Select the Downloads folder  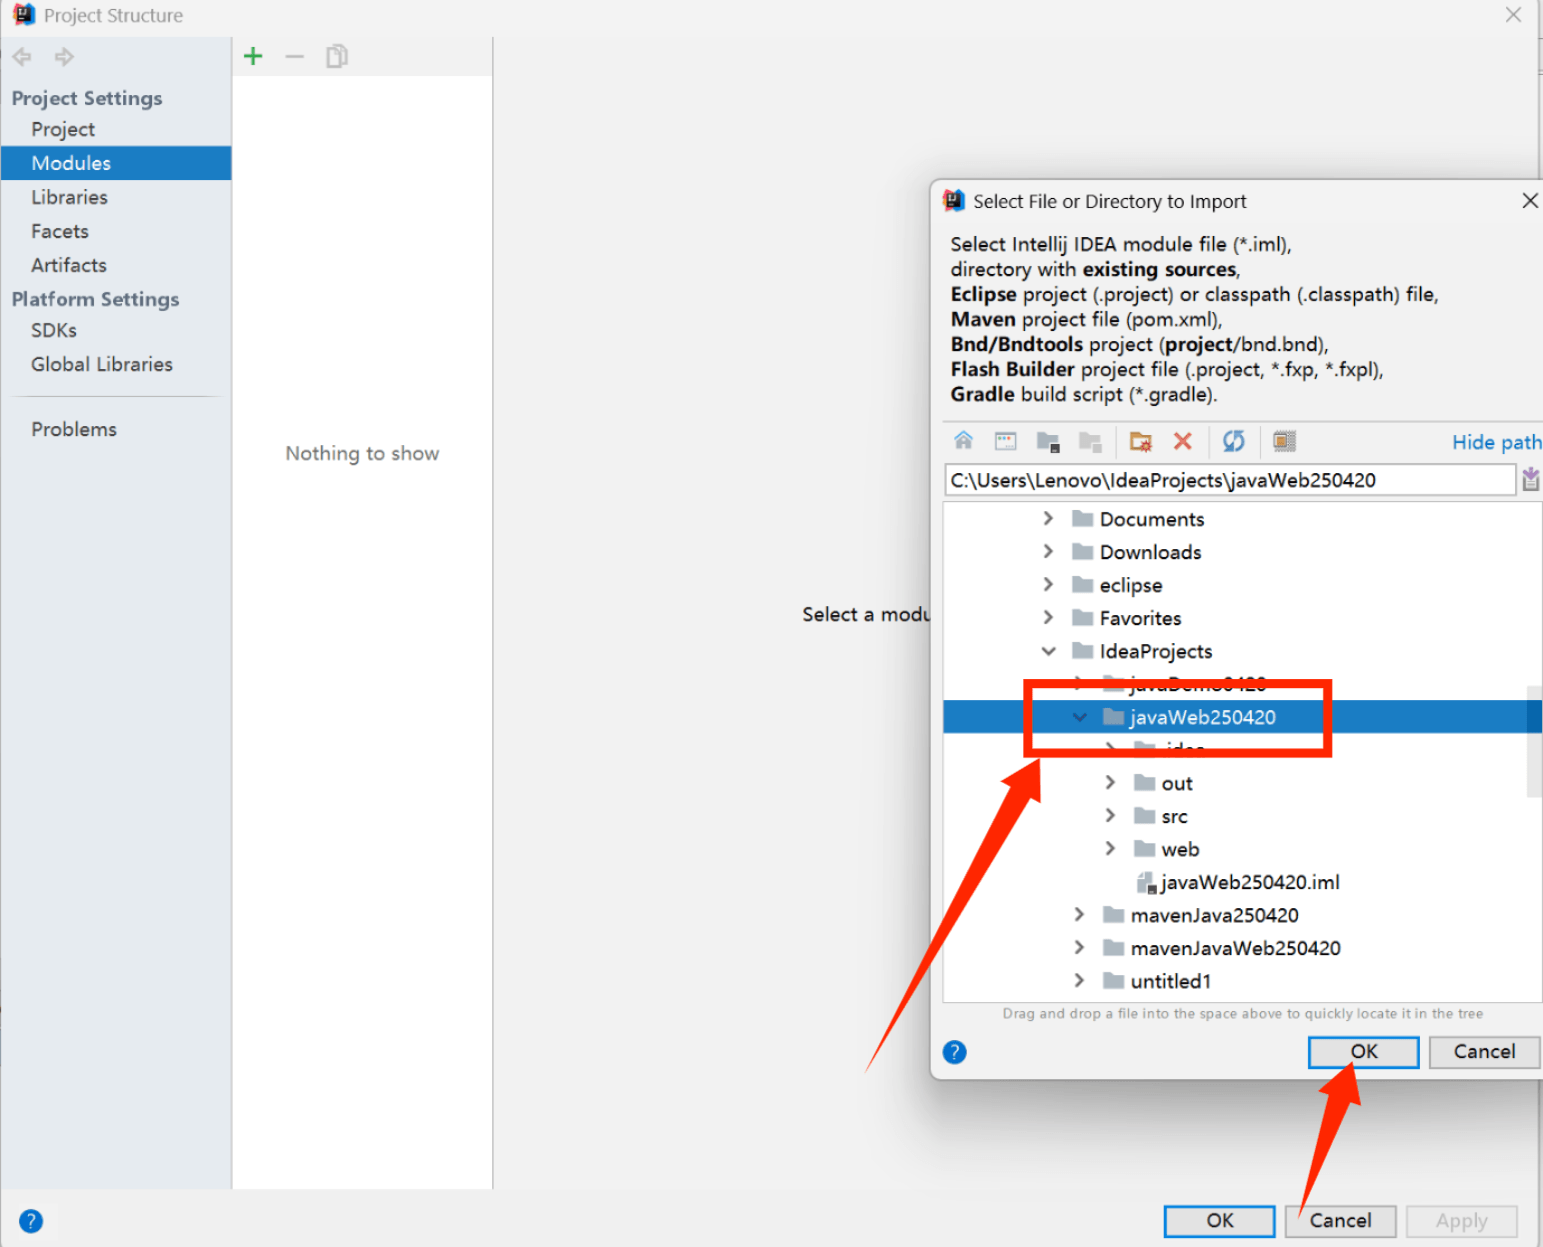point(1150,552)
